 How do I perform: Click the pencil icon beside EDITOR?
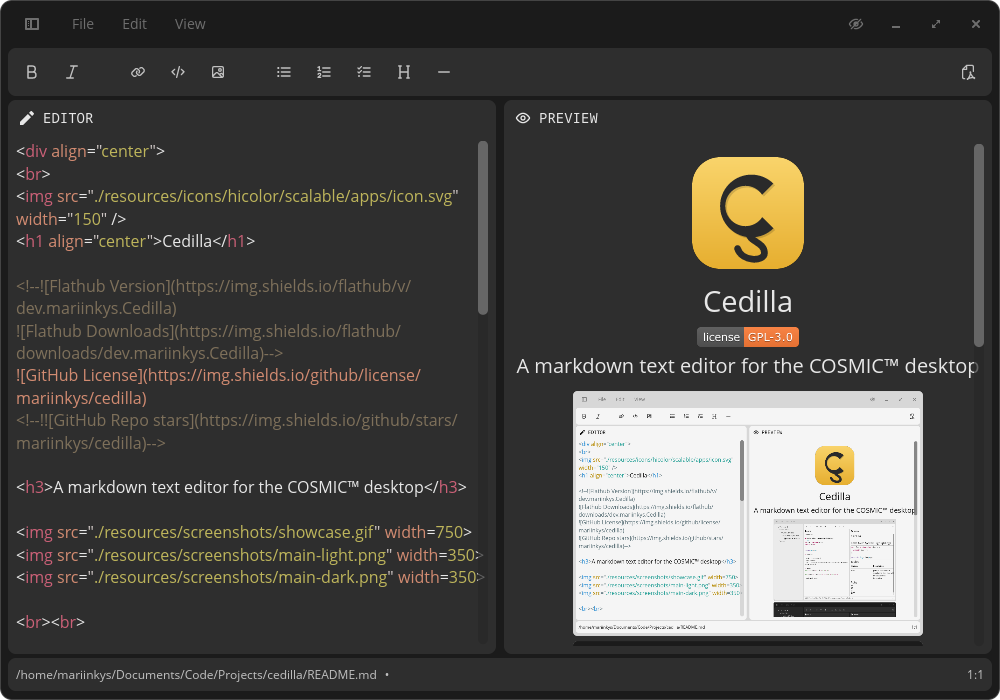click(26, 118)
